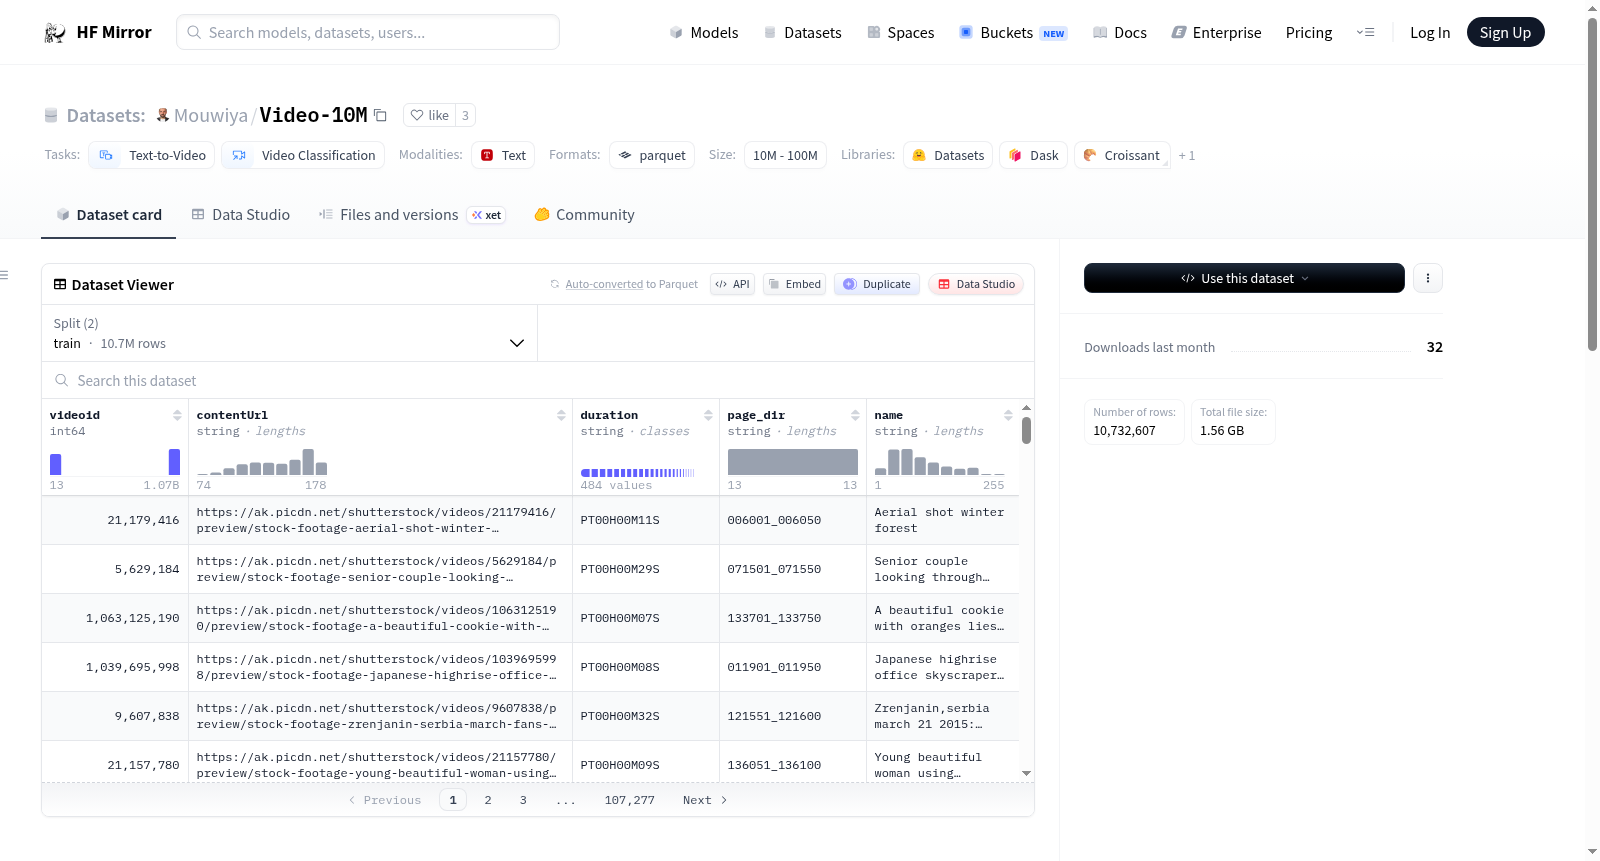Open the Pricing page

click(1309, 33)
